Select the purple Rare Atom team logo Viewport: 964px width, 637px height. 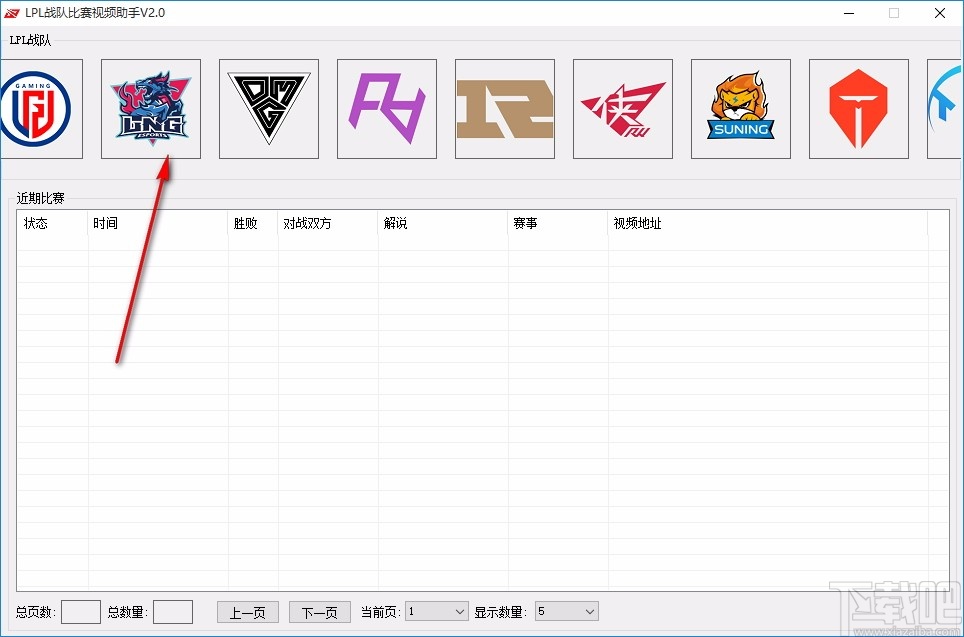pos(386,108)
